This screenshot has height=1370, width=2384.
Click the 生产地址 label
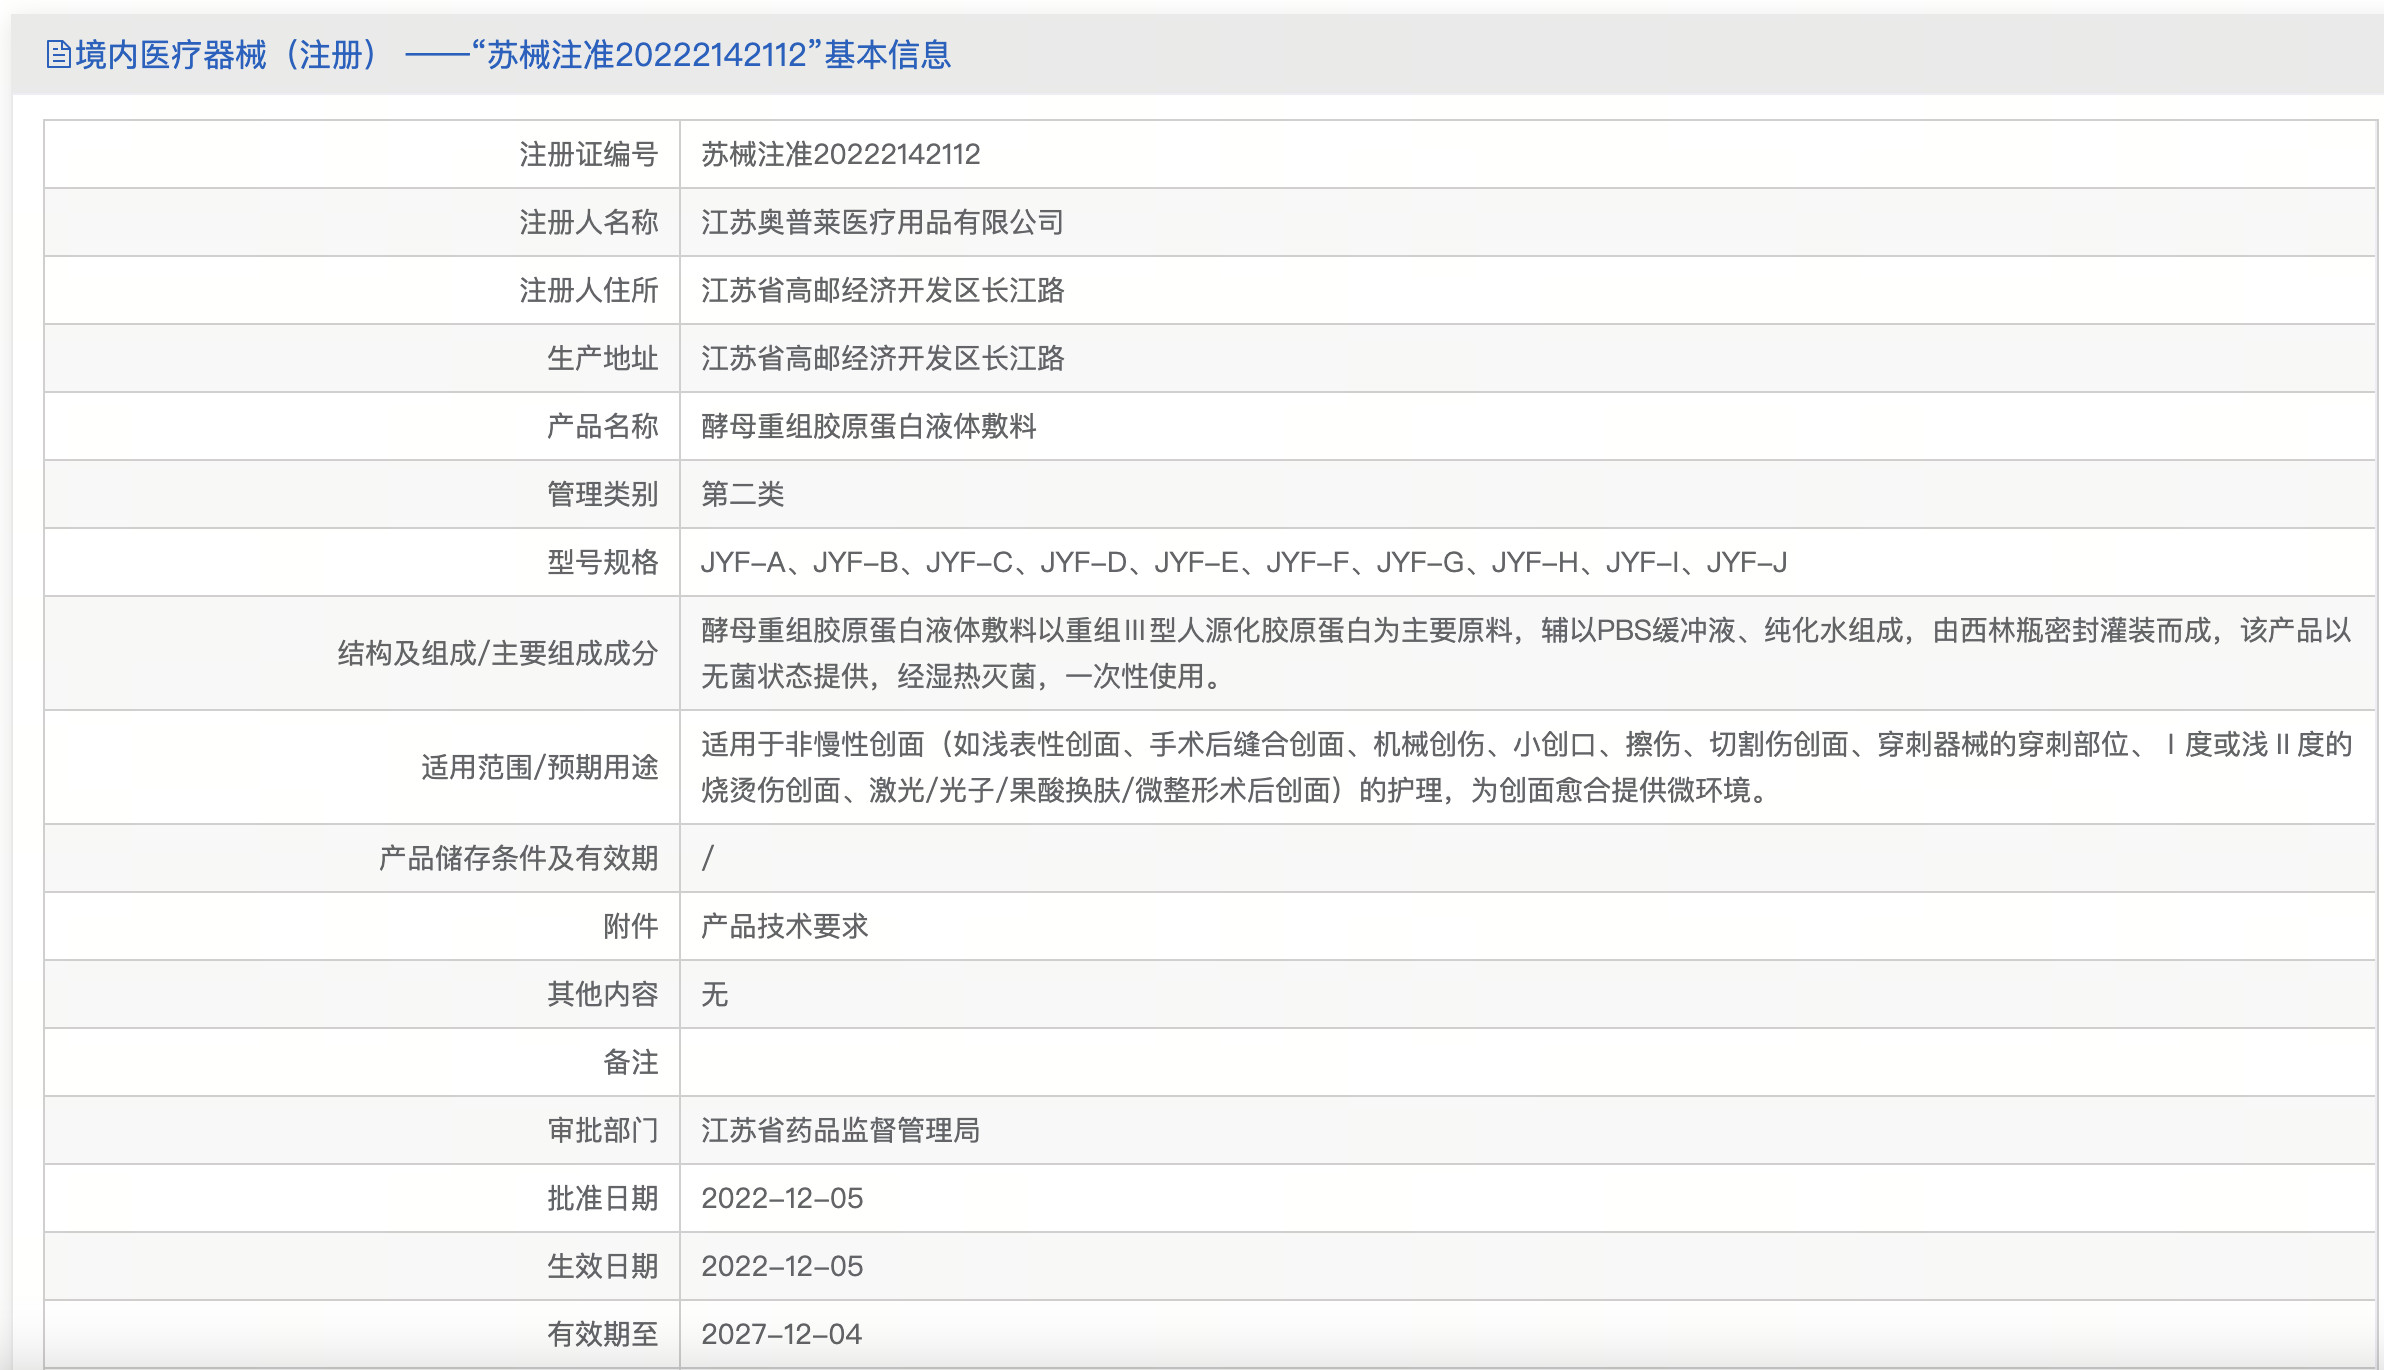point(602,358)
